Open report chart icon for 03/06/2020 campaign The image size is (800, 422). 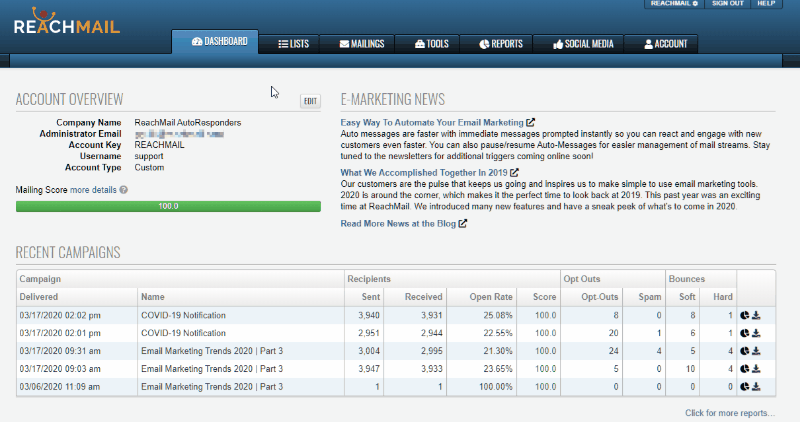[x=744, y=387]
